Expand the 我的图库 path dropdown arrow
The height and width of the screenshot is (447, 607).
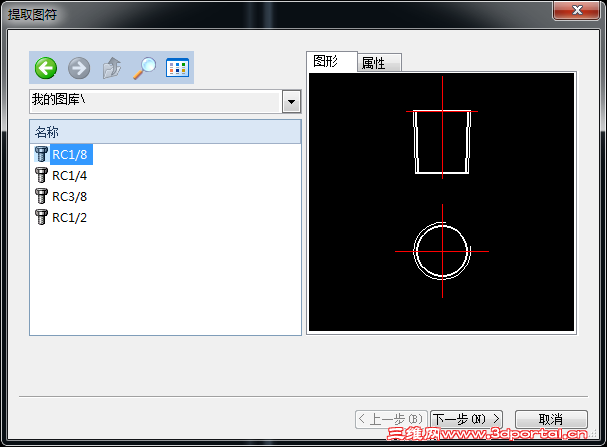pyautogui.click(x=291, y=102)
